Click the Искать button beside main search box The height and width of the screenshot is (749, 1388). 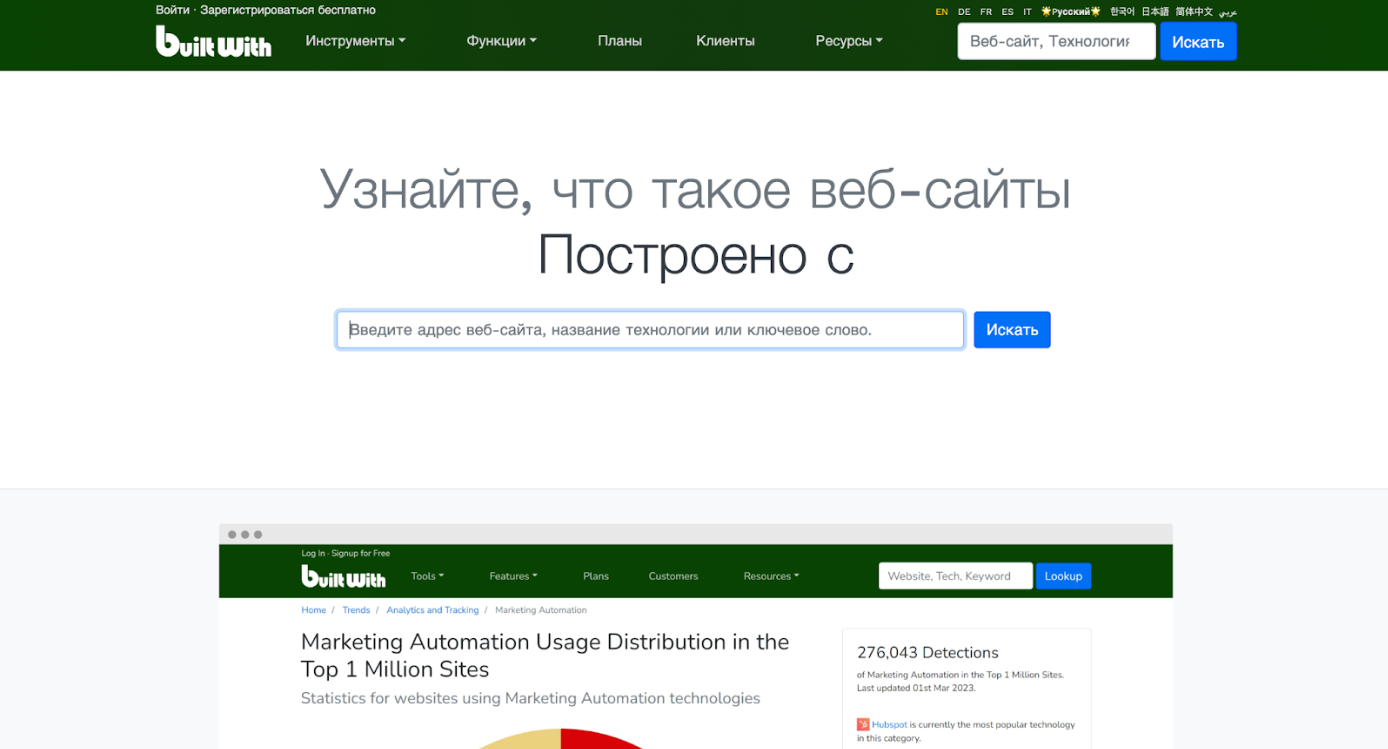(1012, 330)
